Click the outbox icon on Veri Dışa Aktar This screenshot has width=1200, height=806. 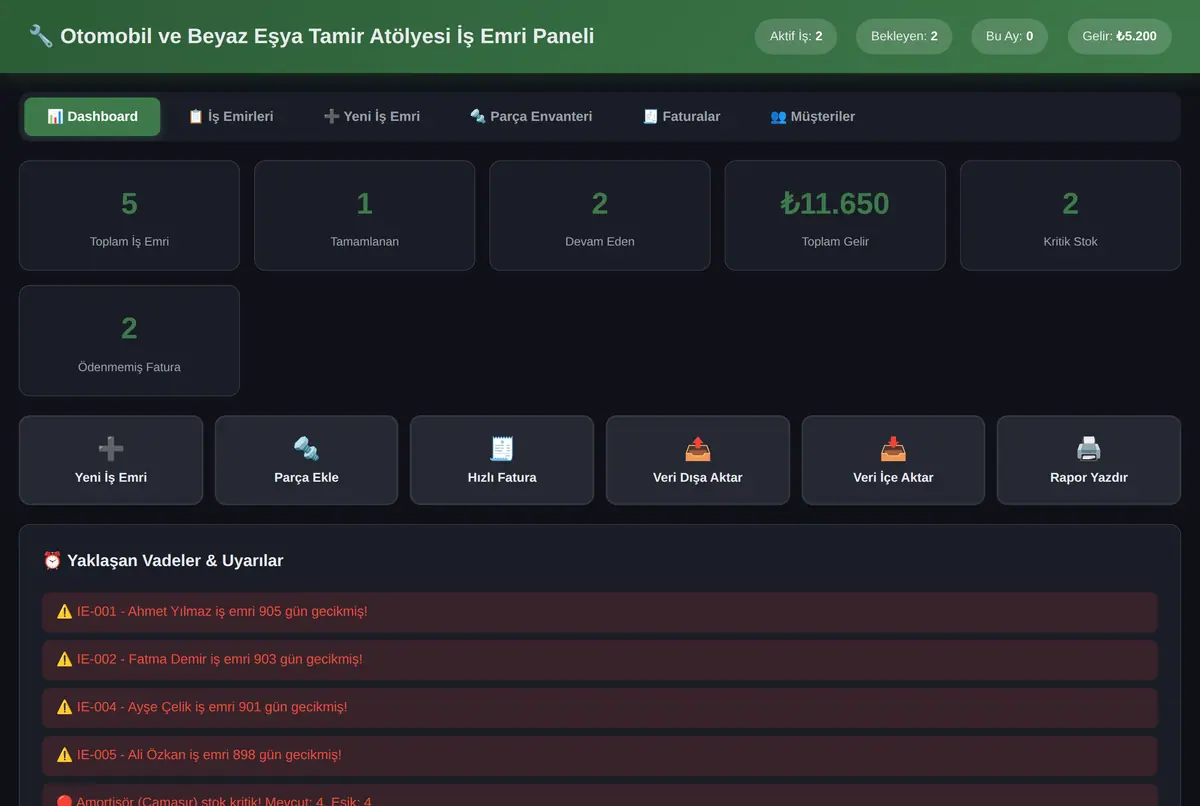(x=698, y=449)
